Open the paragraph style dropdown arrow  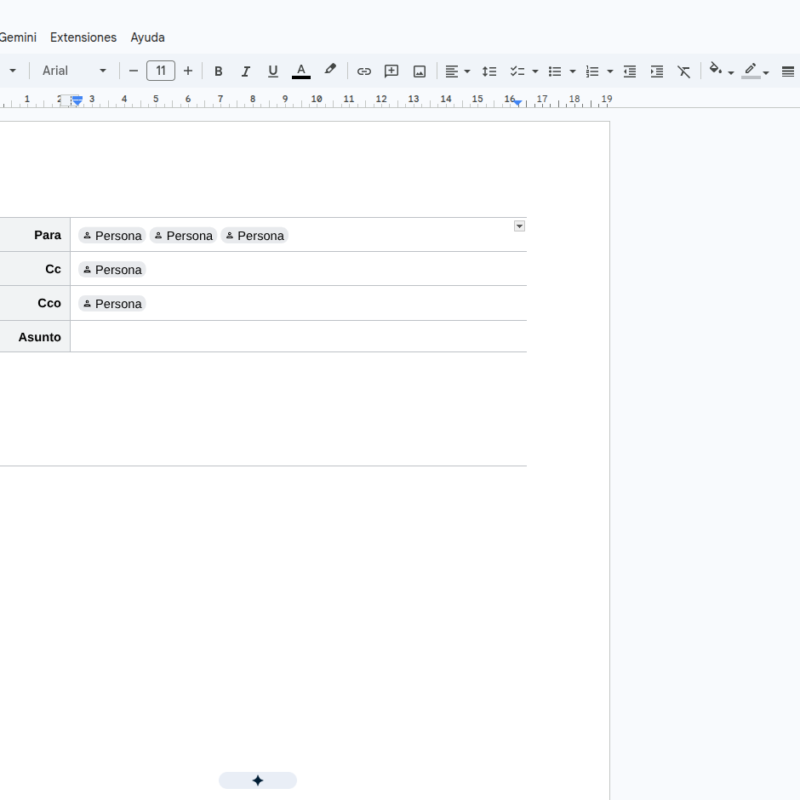click(x=12, y=71)
